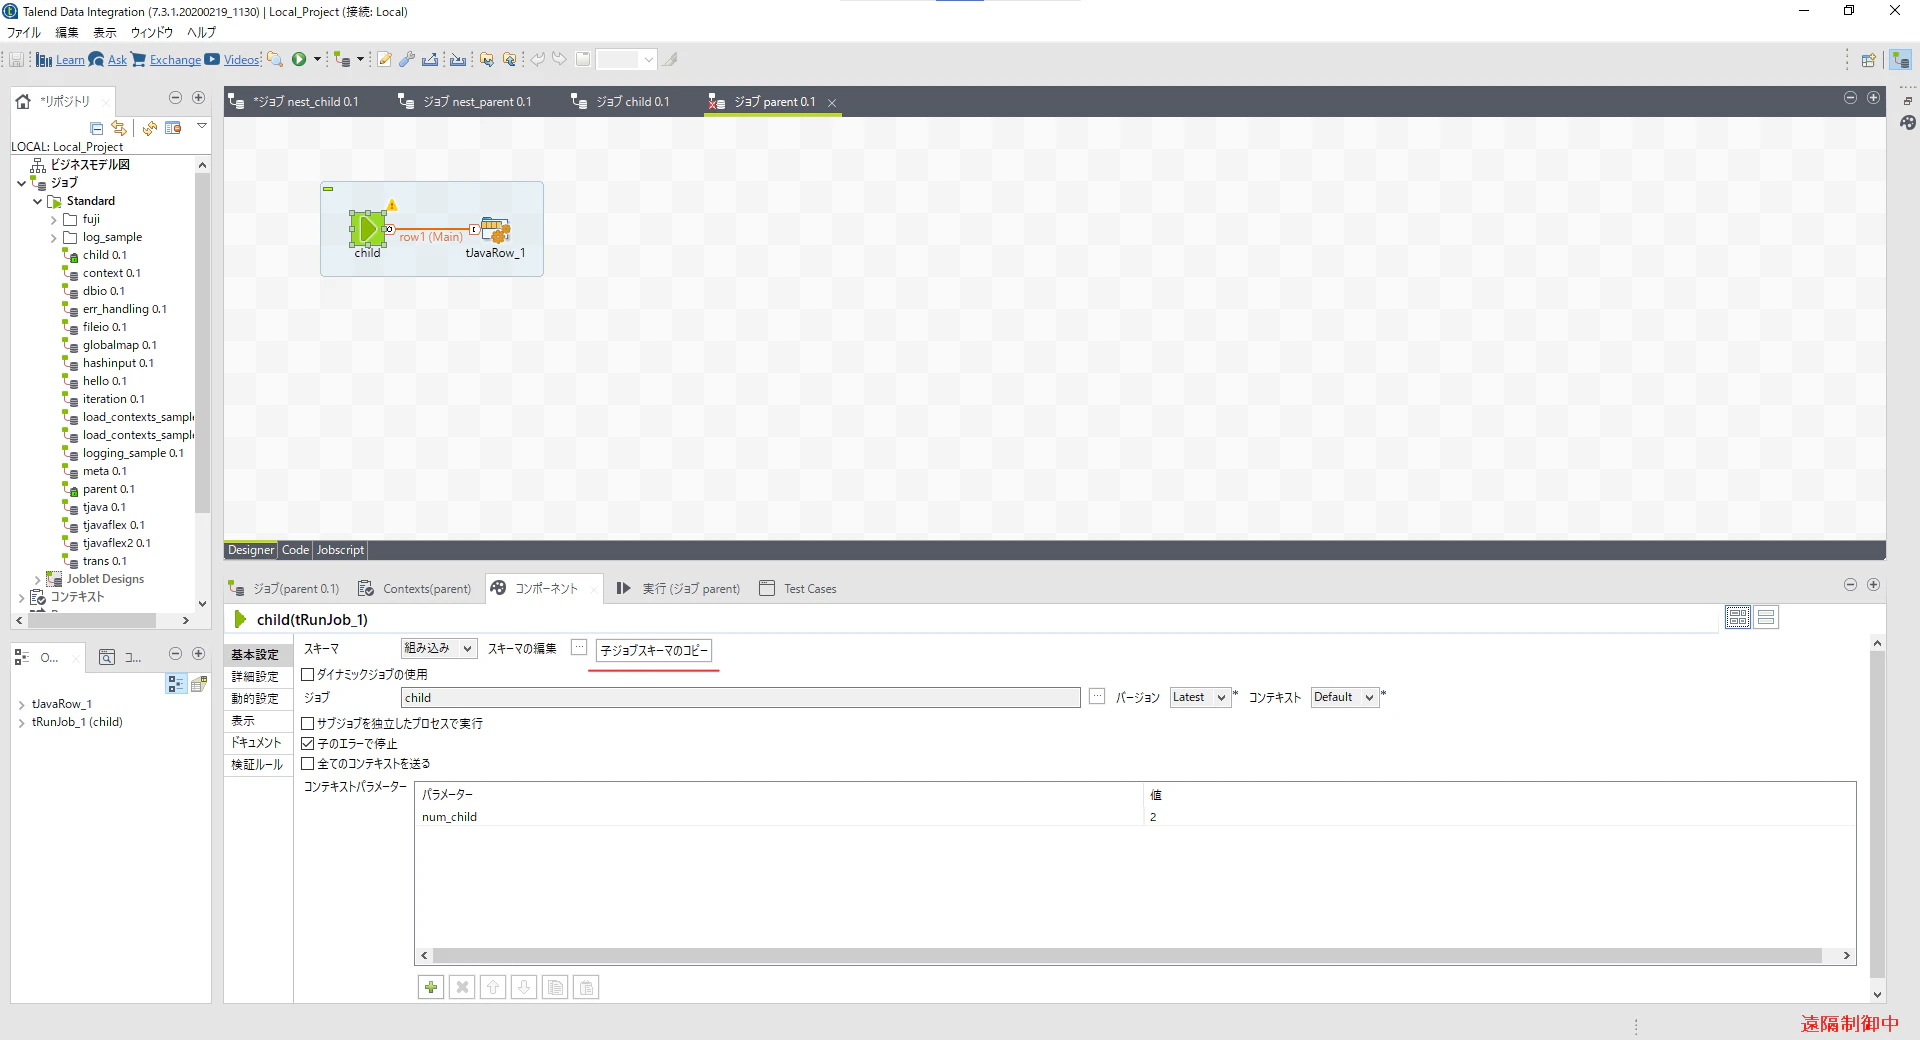Viewport: 1920px width, 1040px height.
Task: Click the link with editor arrows icon
Action: (119, 128)
